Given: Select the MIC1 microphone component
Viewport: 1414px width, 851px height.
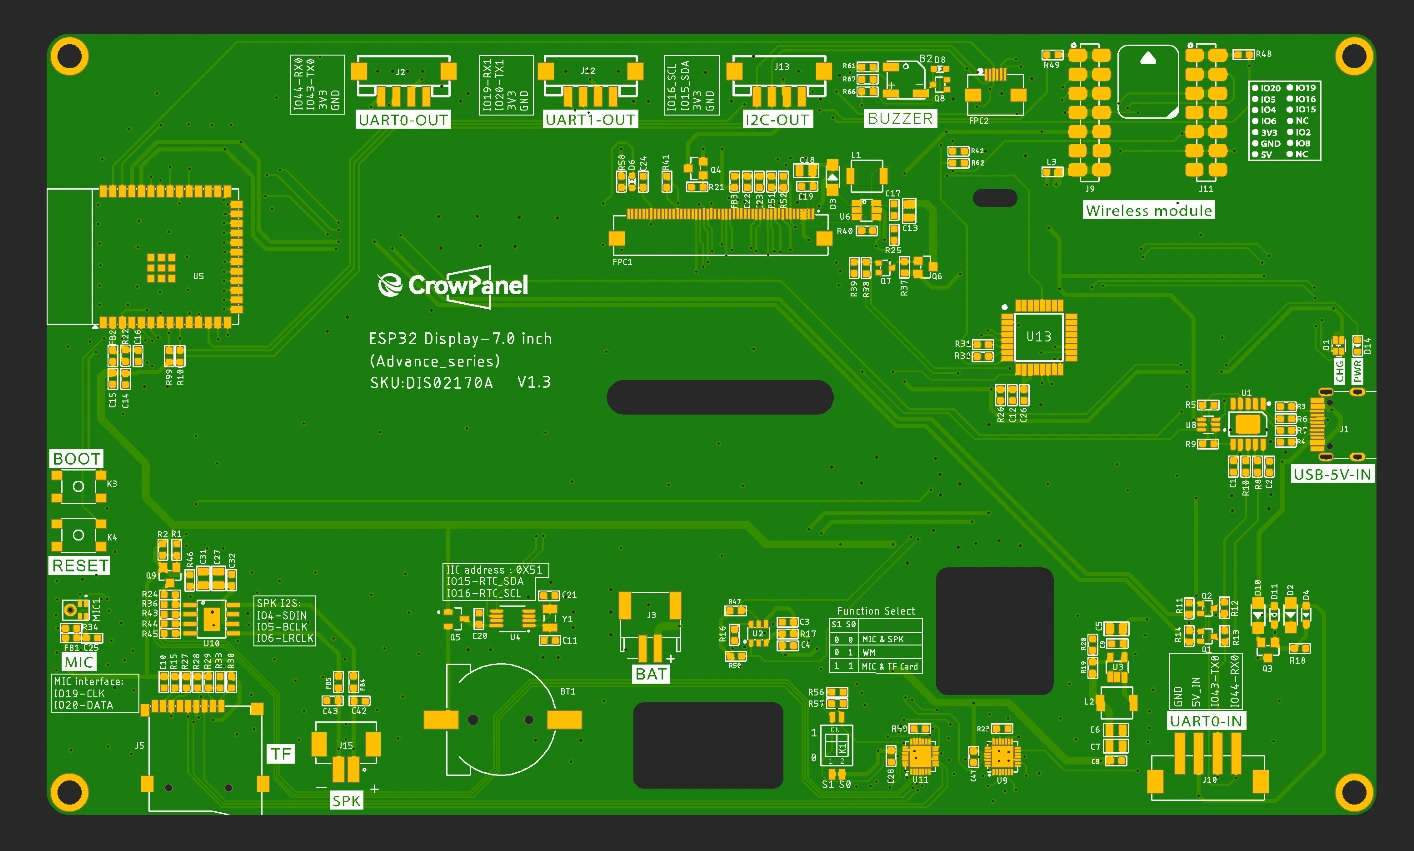Looking at the screenshot, I should point(75,610).
